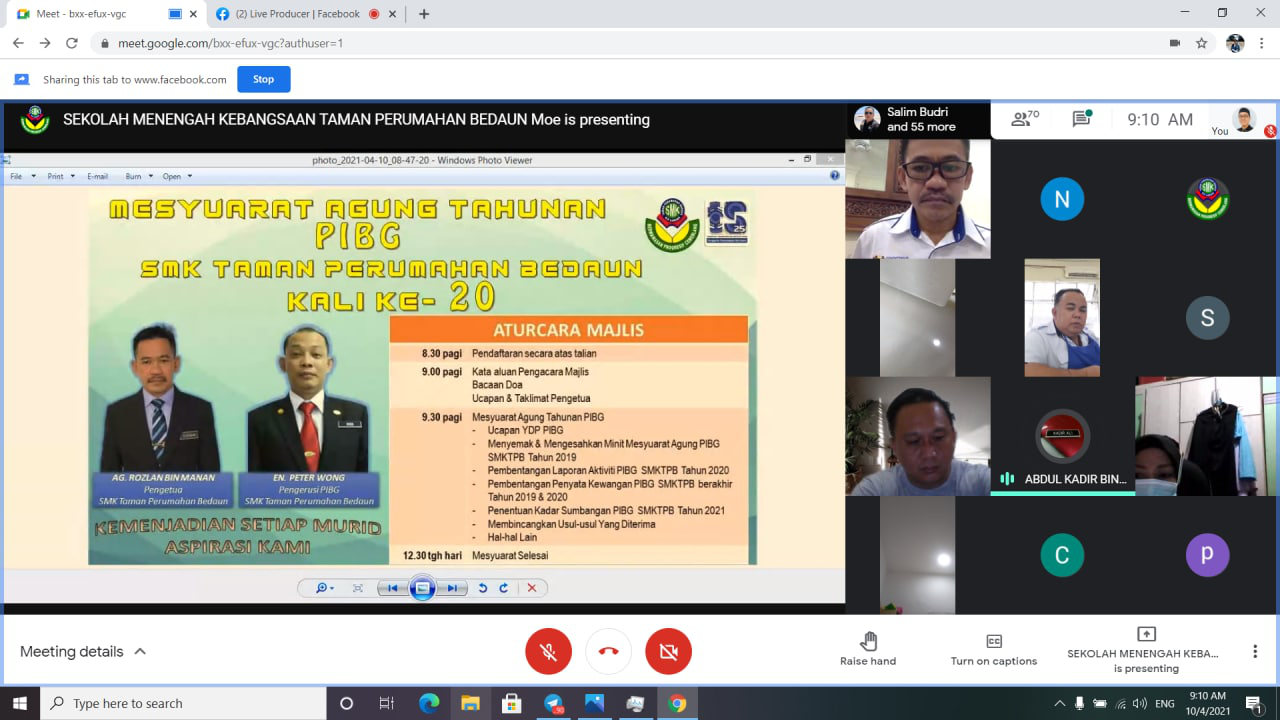This screenshot has height=720, width=1280.
Task: Open File Explorer from the taskbar
Action: pos(470,703)
